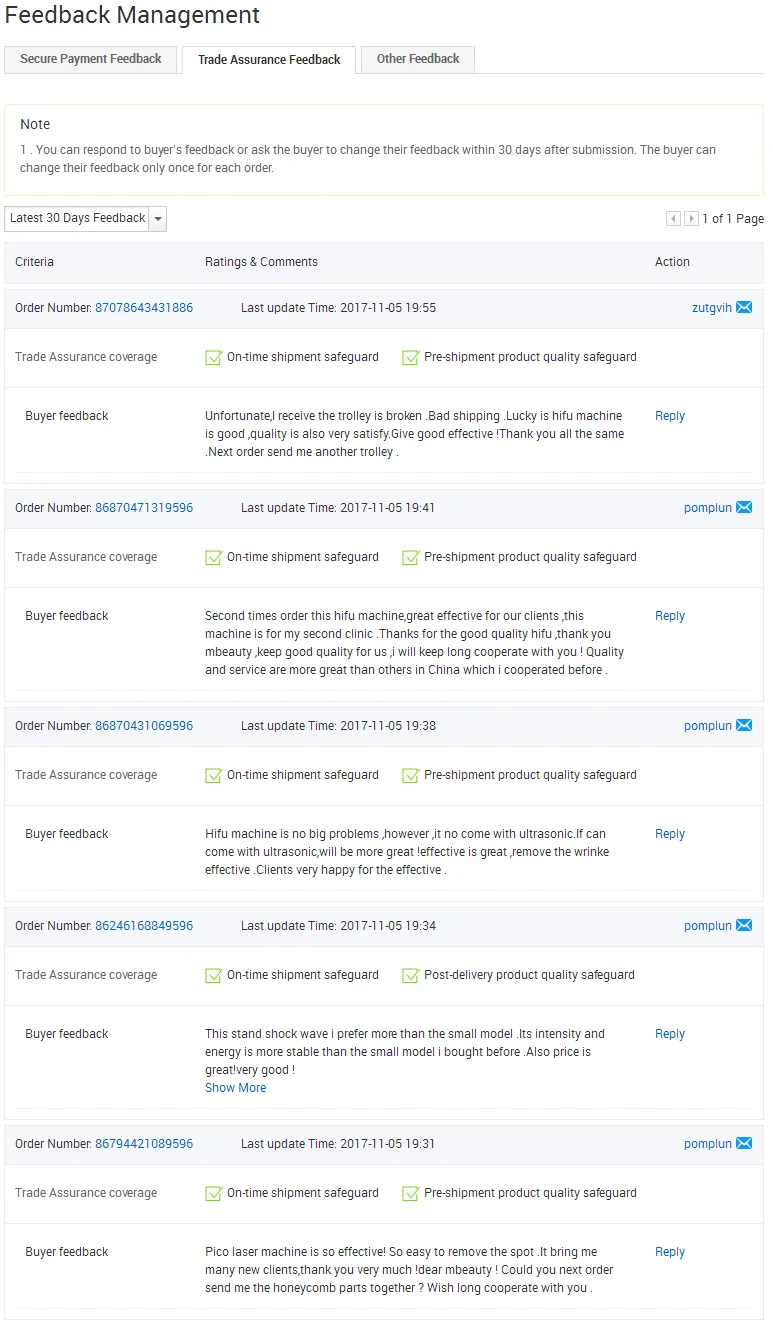
Task: Click the pre-shipment quality checkmark in first order
Action: pyautogui.click(x=410, y=358)
